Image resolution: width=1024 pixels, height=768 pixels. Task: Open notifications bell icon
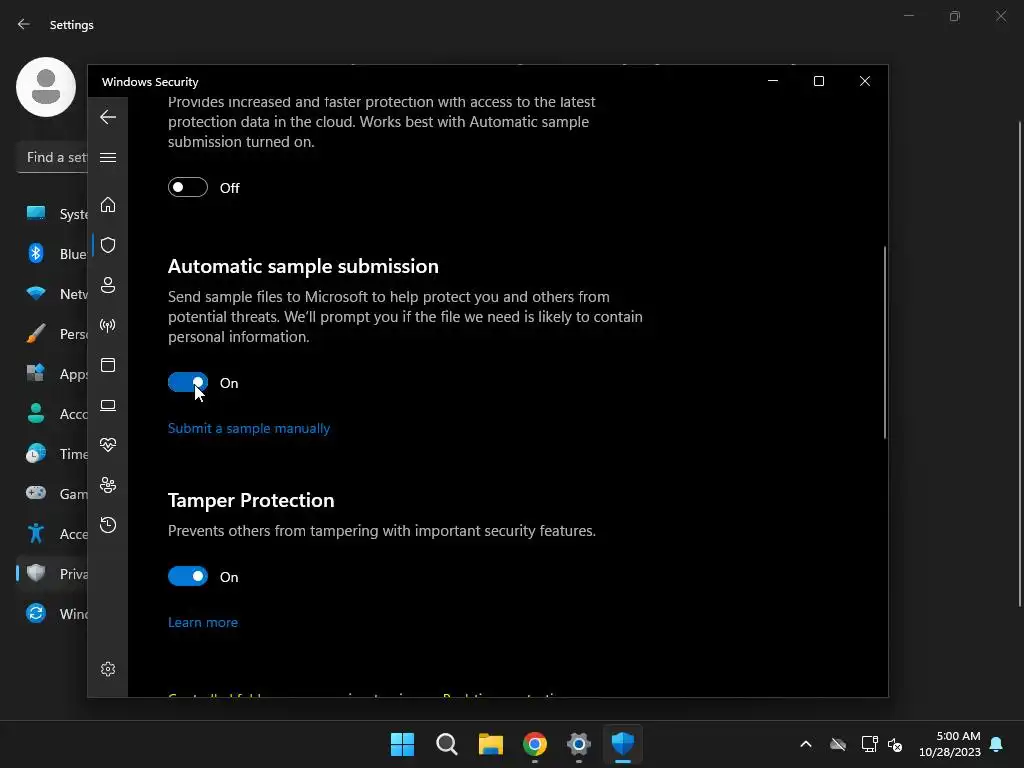997,744
